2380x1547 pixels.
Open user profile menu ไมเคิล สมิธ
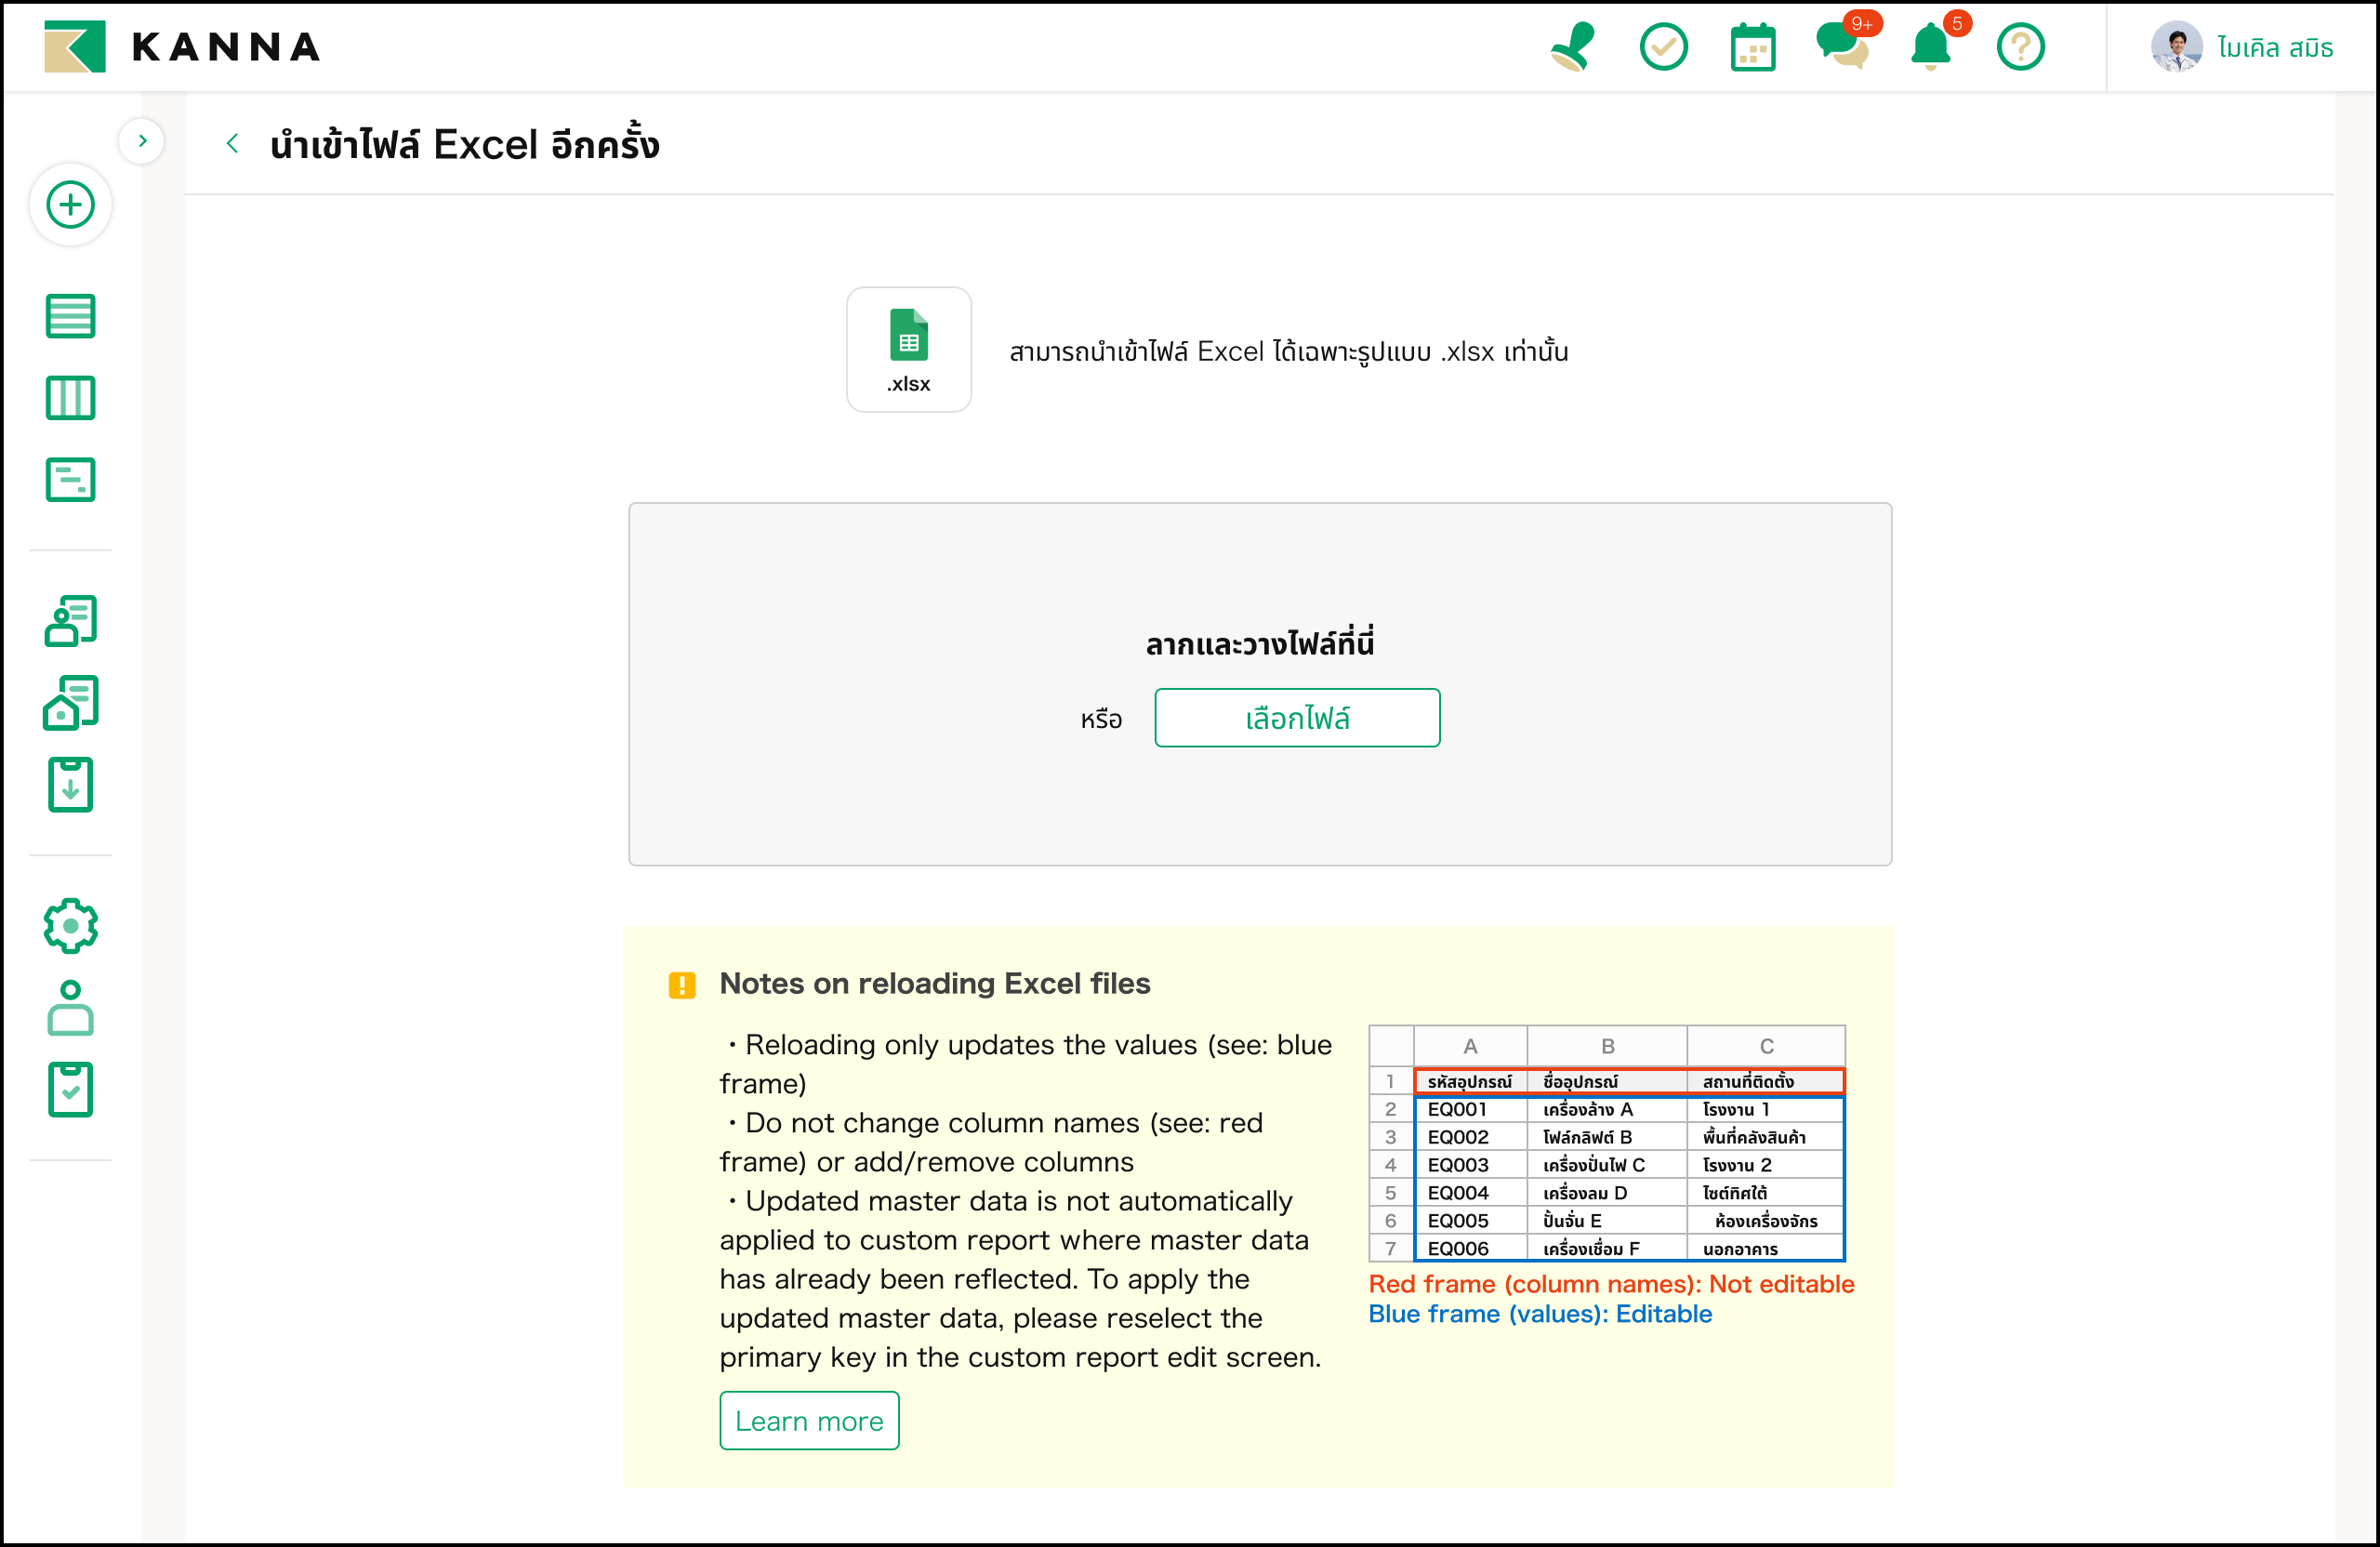point(2242,47)
